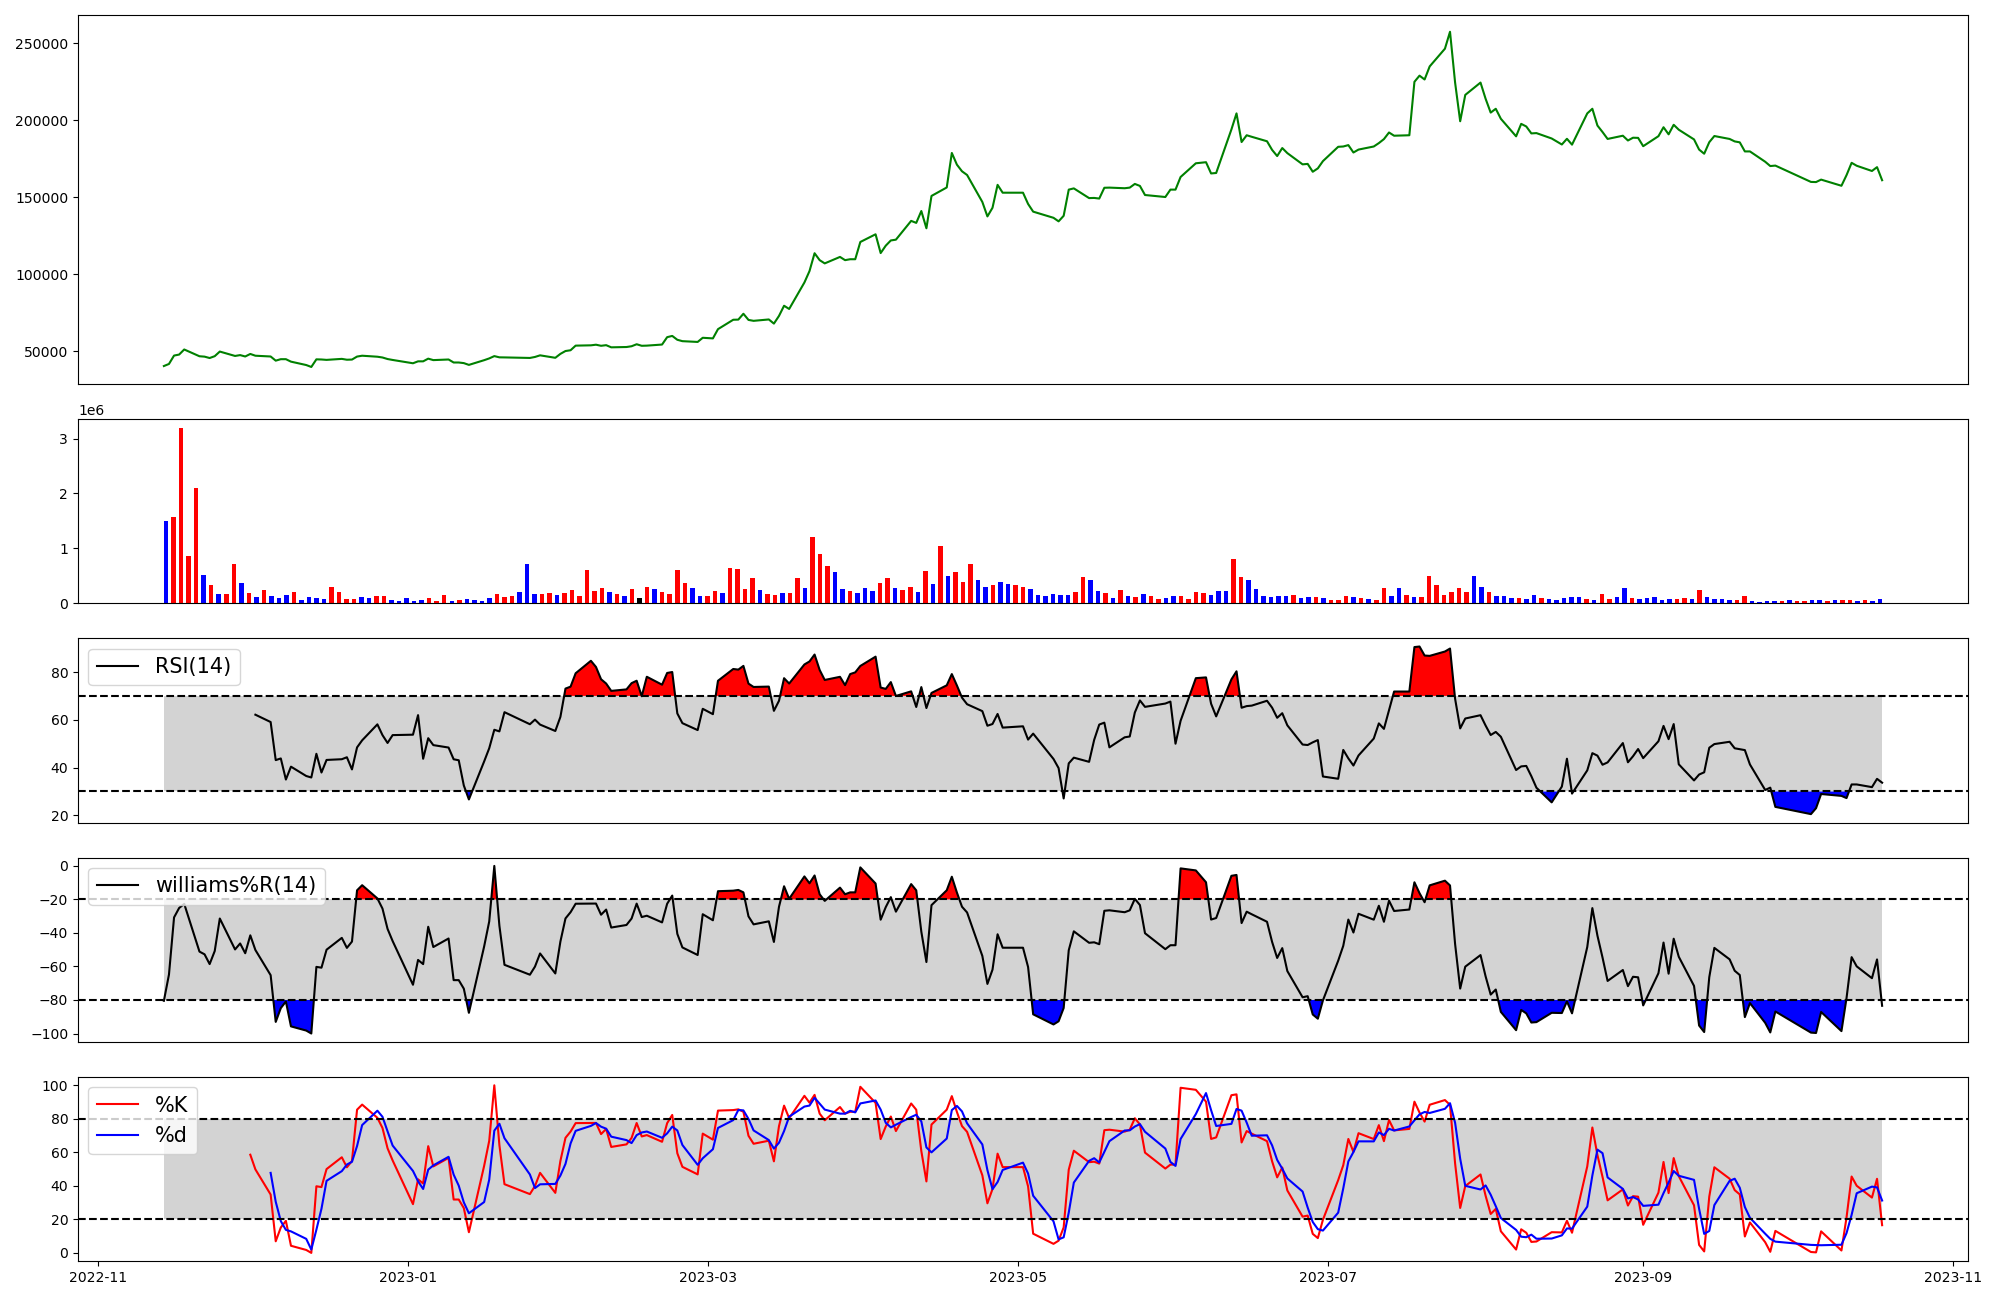Click the highest peak of the green price line
The image size is (2000, 1300).
pos(1450,33)
